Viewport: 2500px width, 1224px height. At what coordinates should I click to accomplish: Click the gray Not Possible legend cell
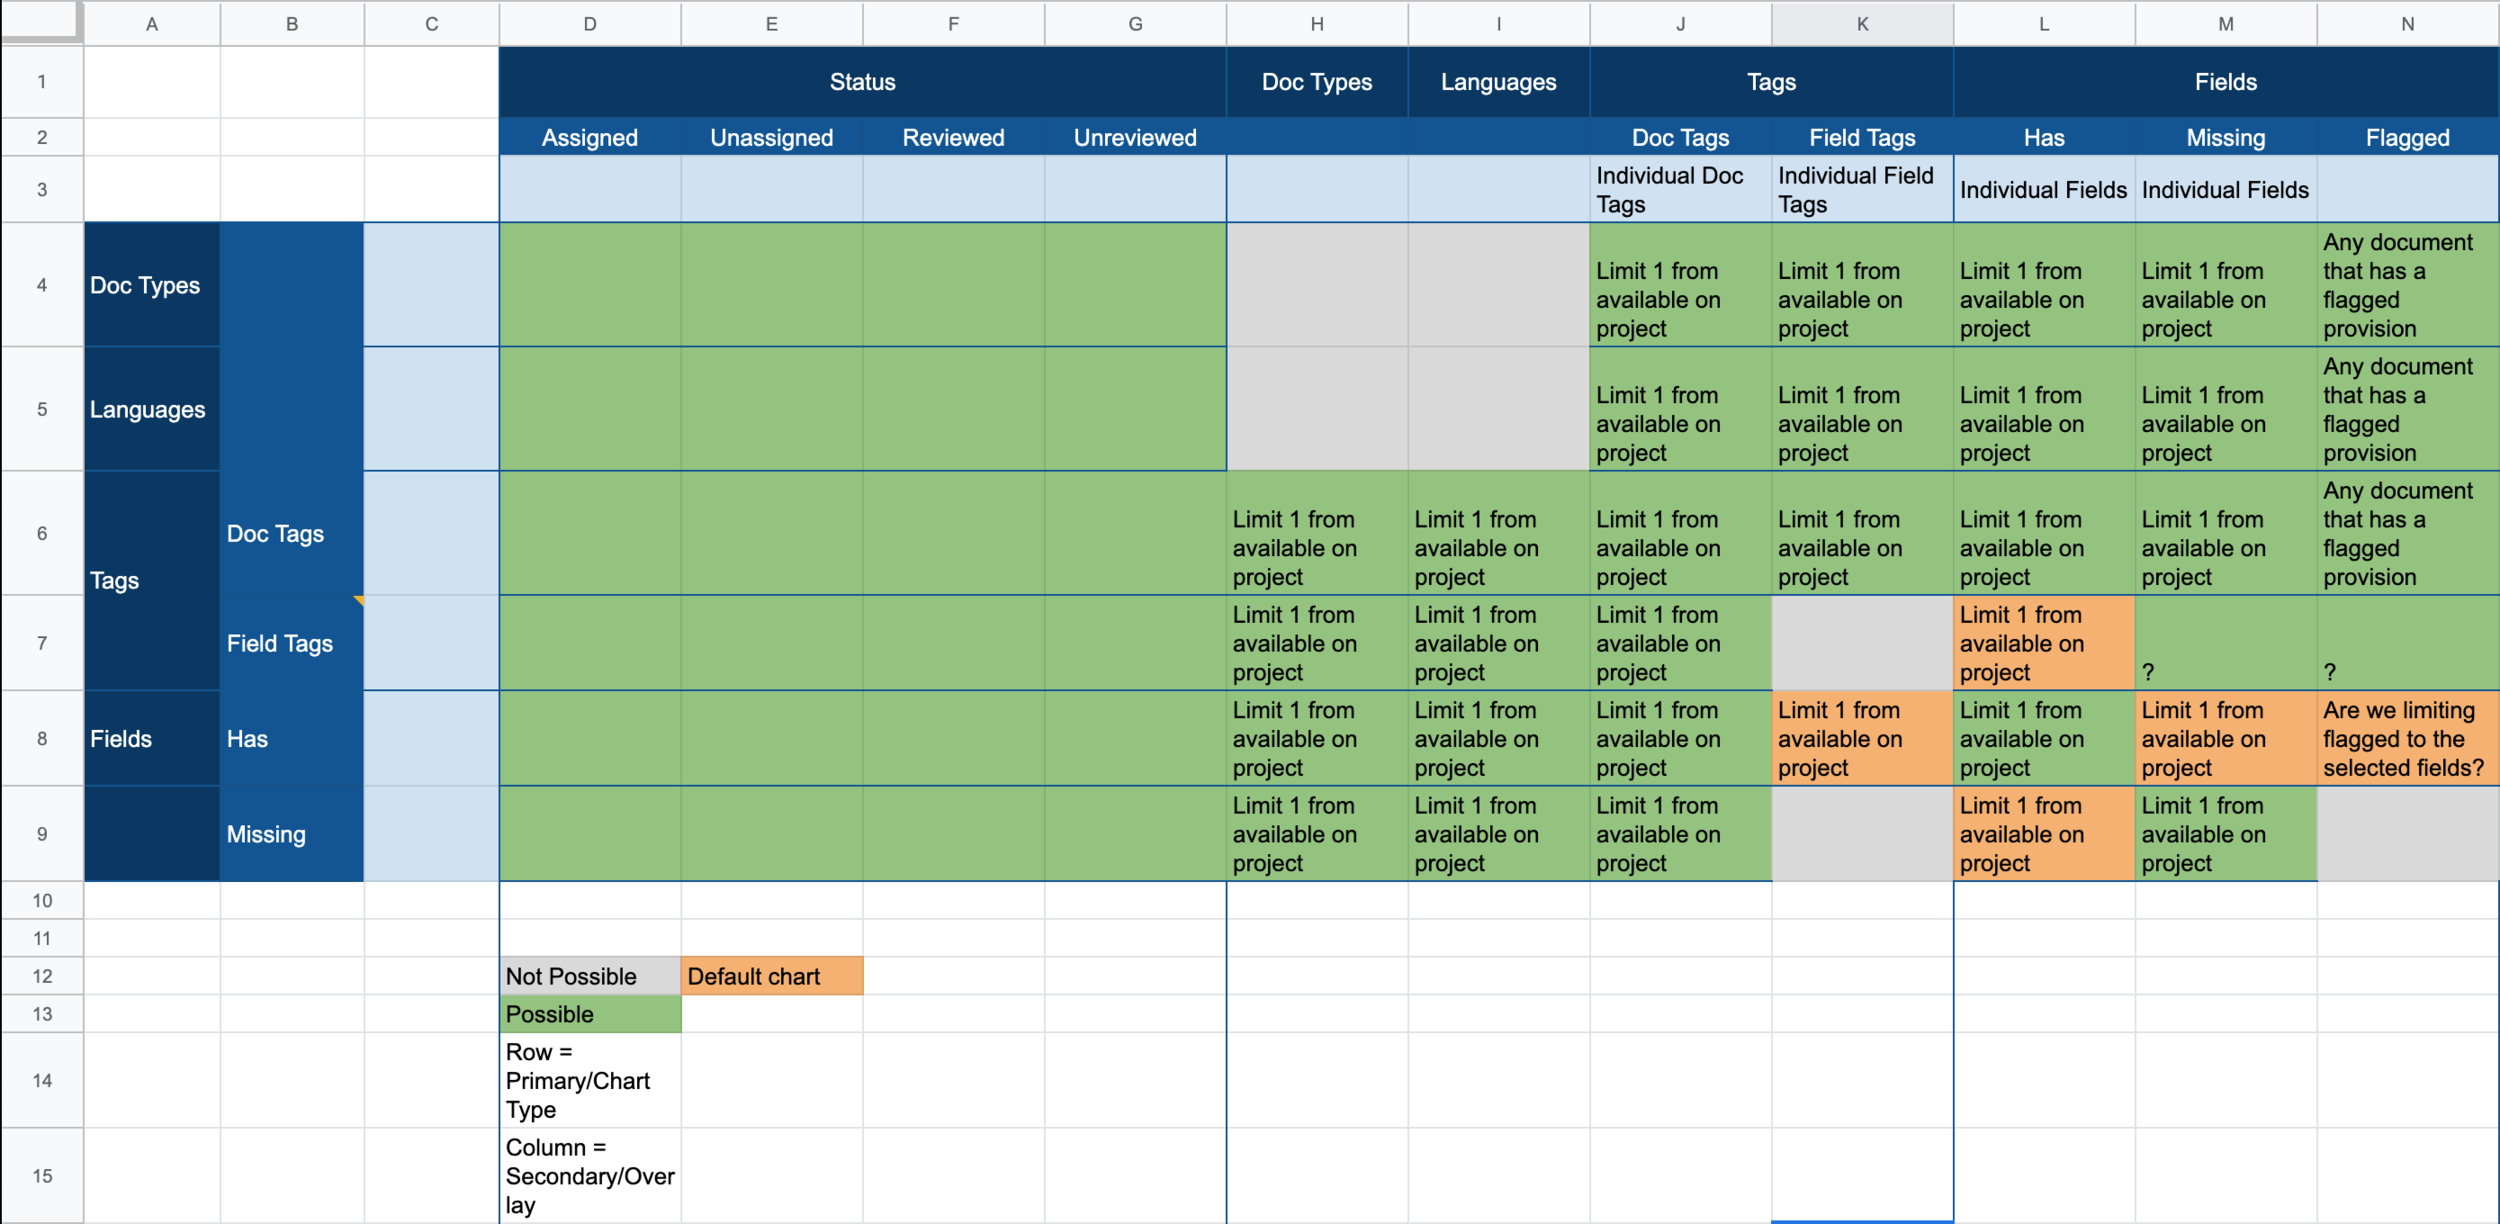pyautogui.click(x=590, y=976)
